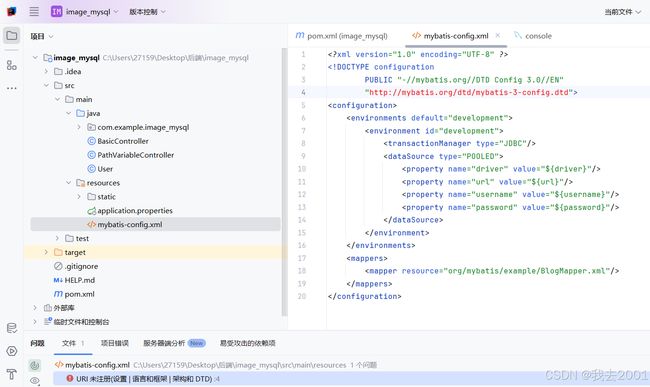Switch to the console editor tab
Viewport: 650px width, 387px height.
[x=533, y=36]
